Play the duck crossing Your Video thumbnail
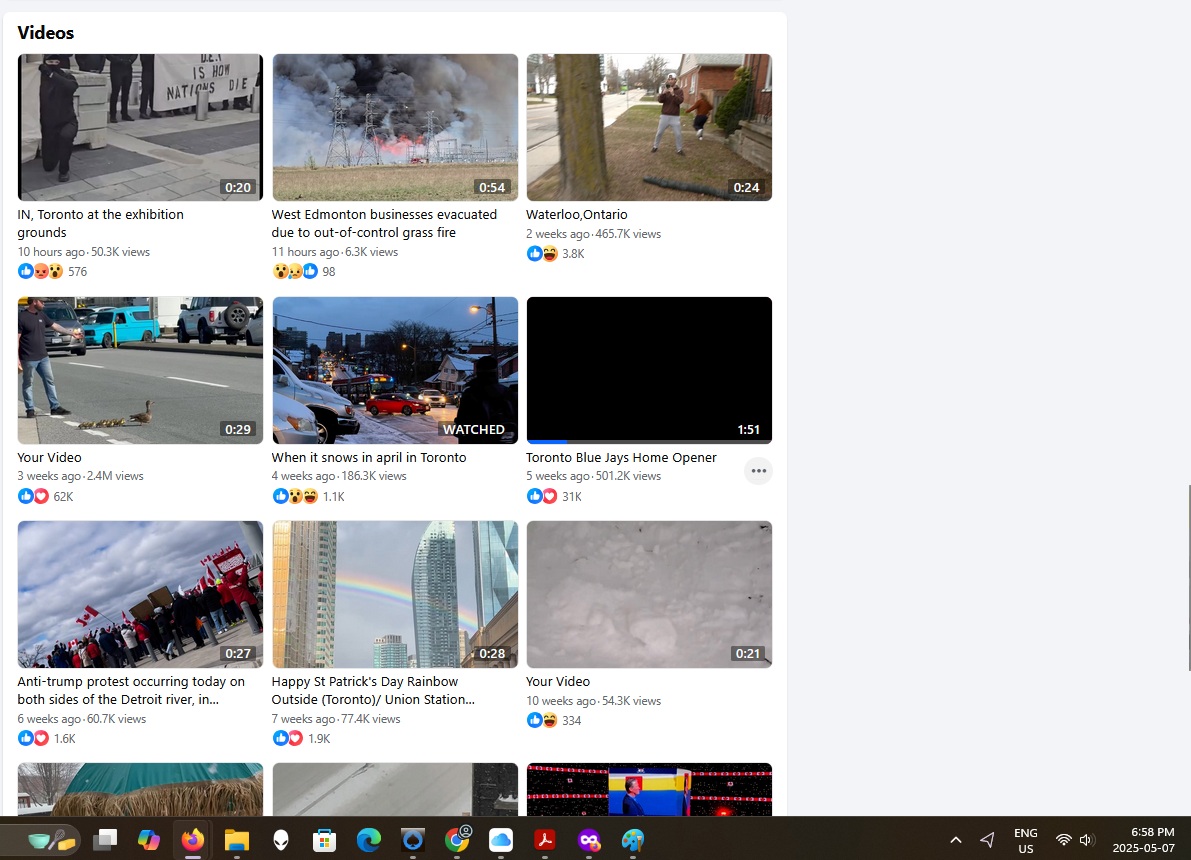The image size is (1191, 860). (140, 370)
